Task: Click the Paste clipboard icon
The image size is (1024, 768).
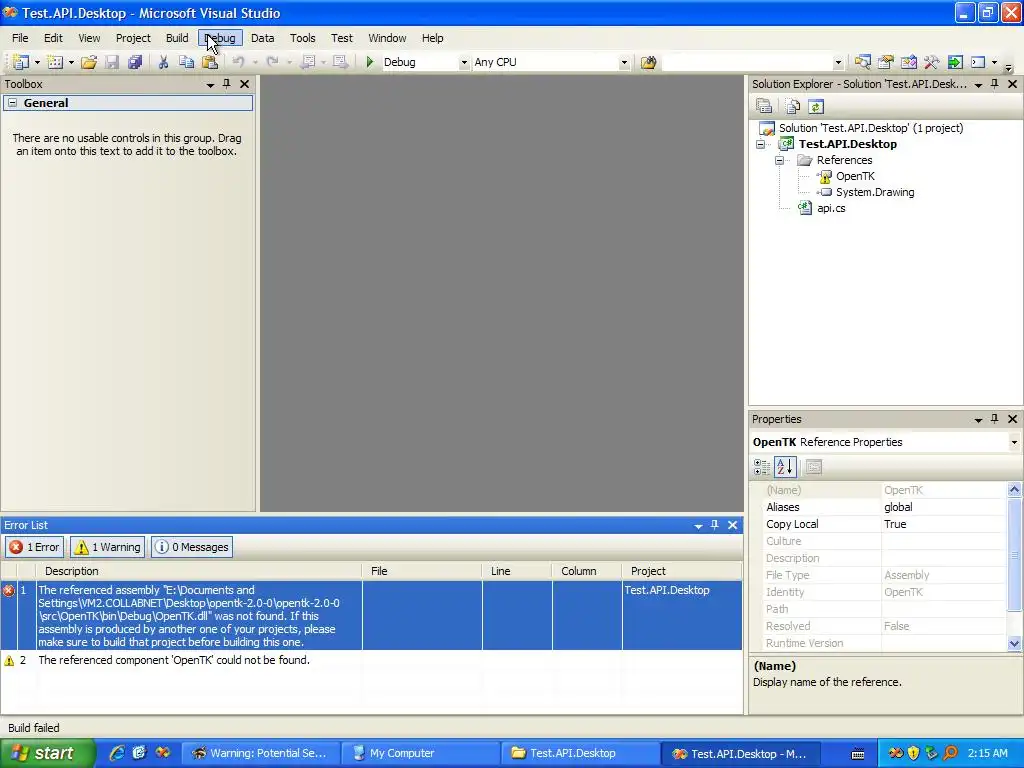Action: 210,62
